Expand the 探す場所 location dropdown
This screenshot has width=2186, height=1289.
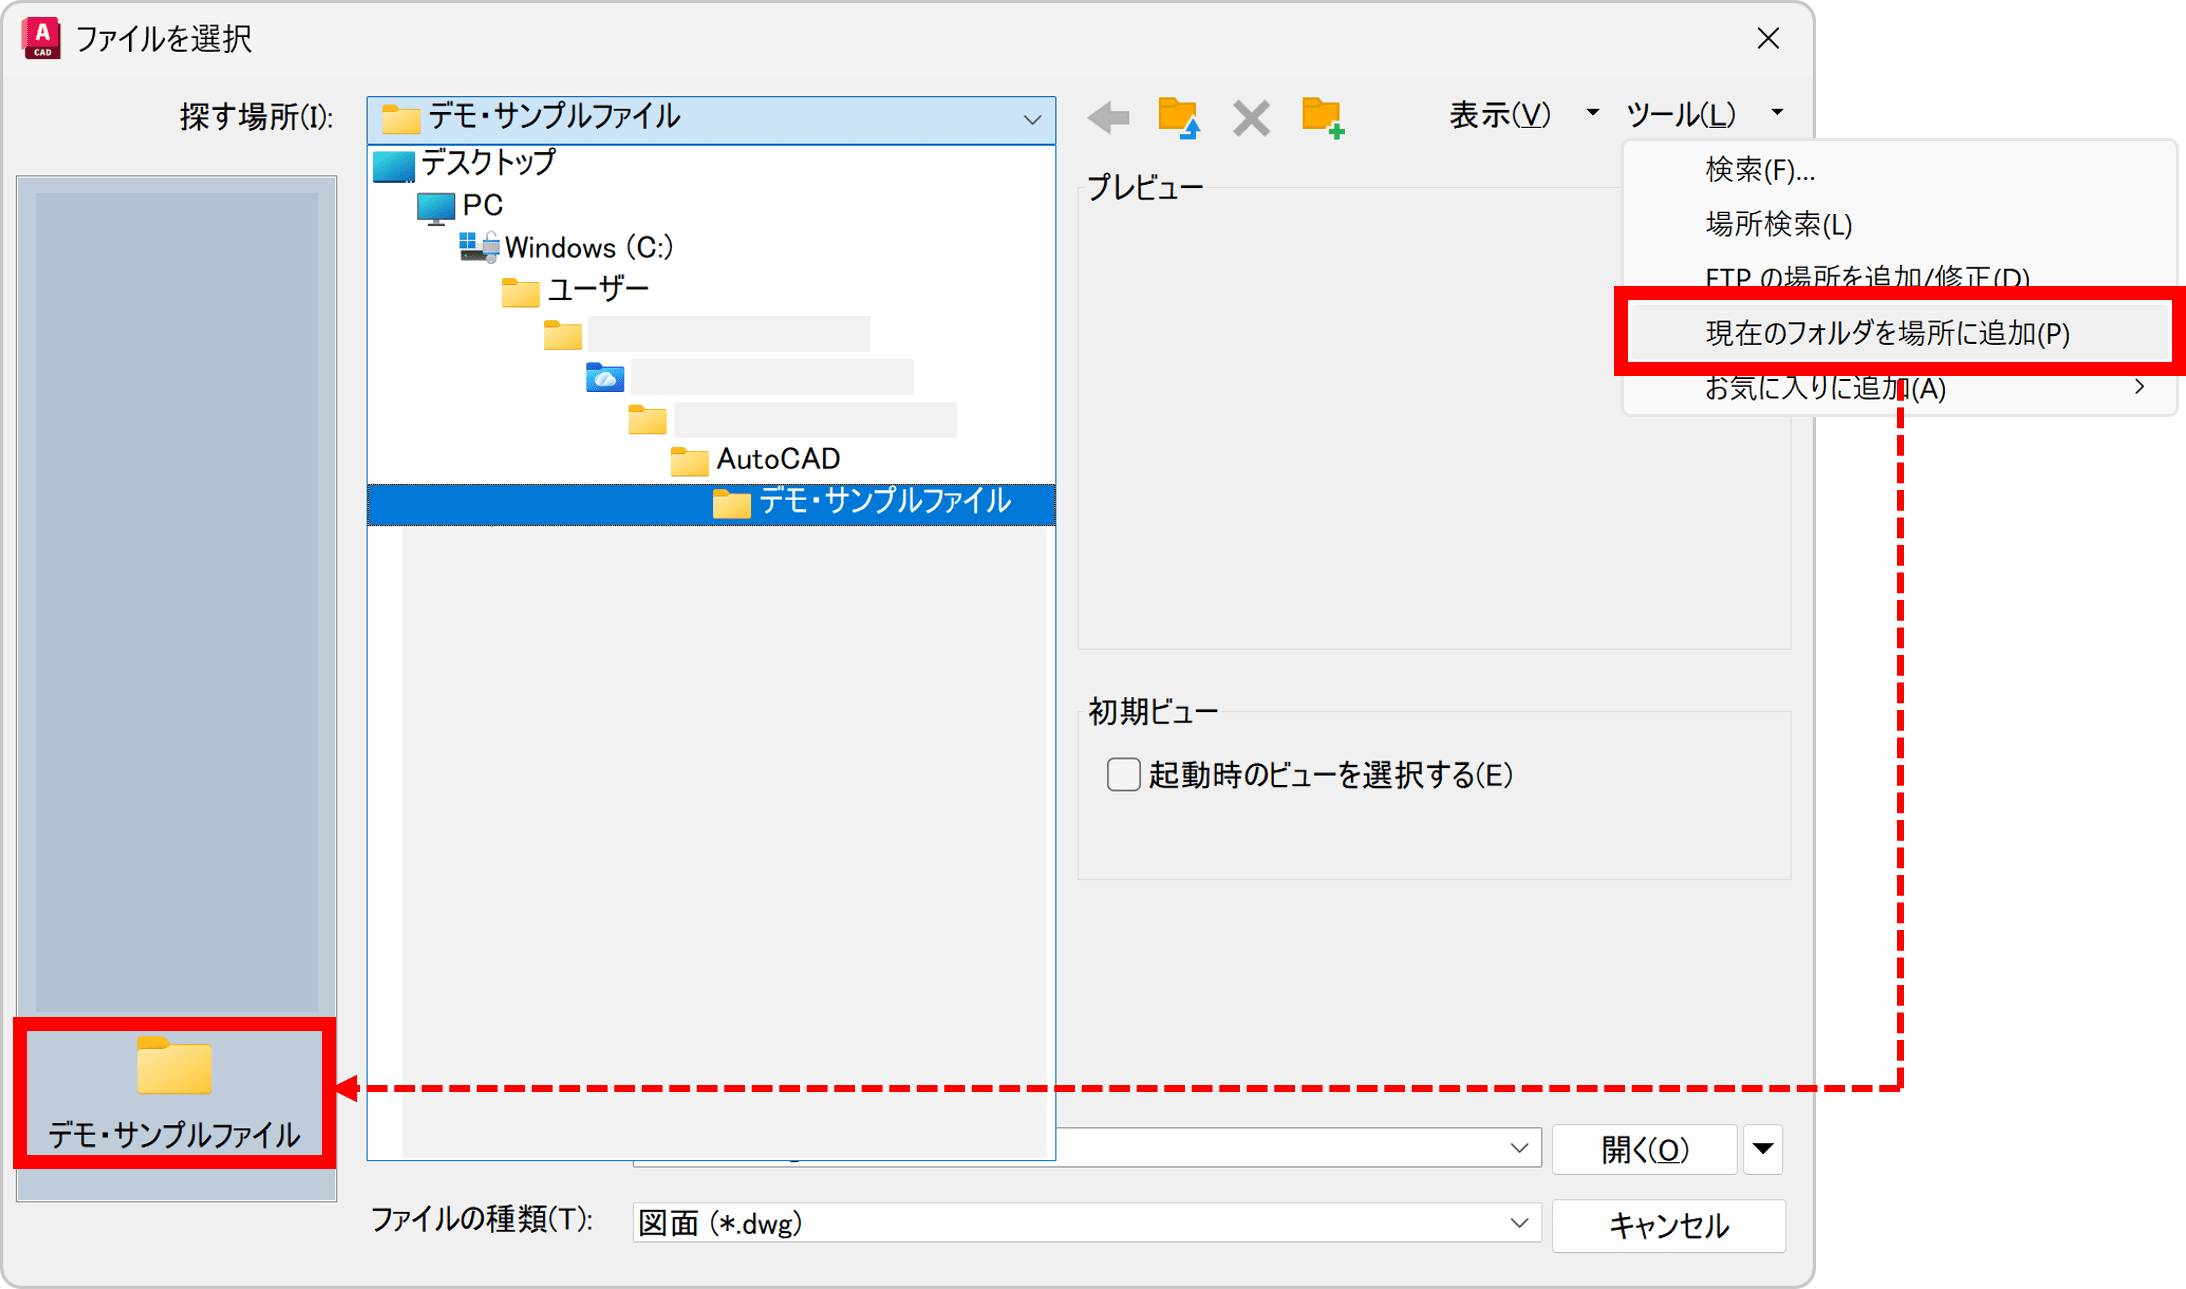1032,120
